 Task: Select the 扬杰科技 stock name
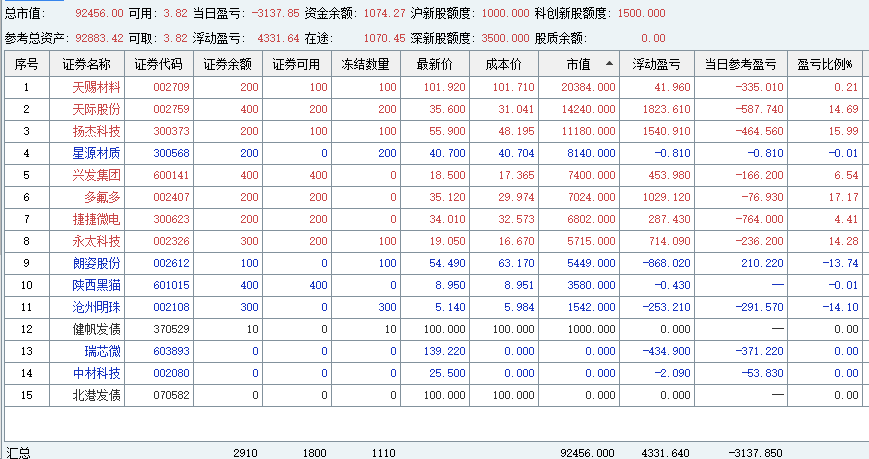tap(96, 131)
